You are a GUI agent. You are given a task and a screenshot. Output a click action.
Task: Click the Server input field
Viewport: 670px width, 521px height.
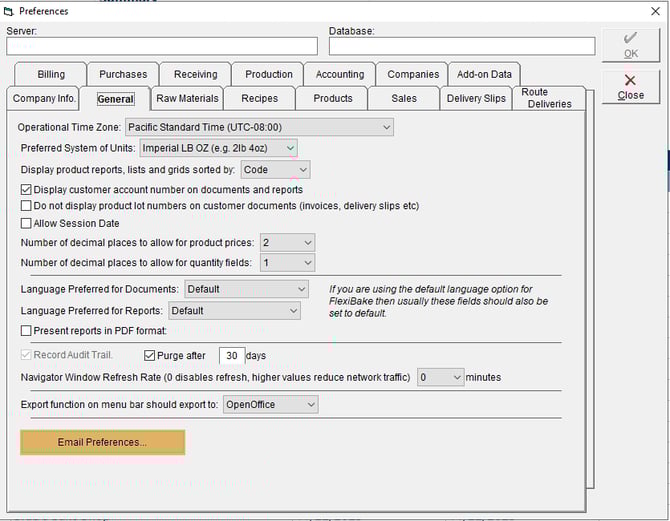162,46
